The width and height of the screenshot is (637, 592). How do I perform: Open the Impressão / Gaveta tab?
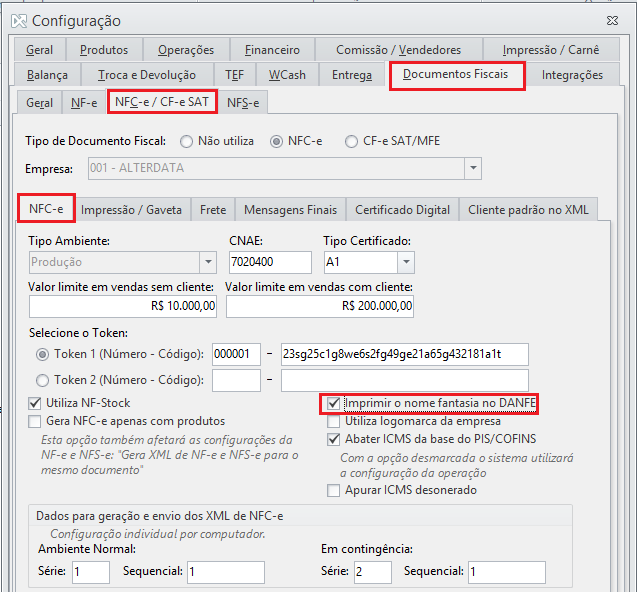pyautogui.click(x=131, y=210)
